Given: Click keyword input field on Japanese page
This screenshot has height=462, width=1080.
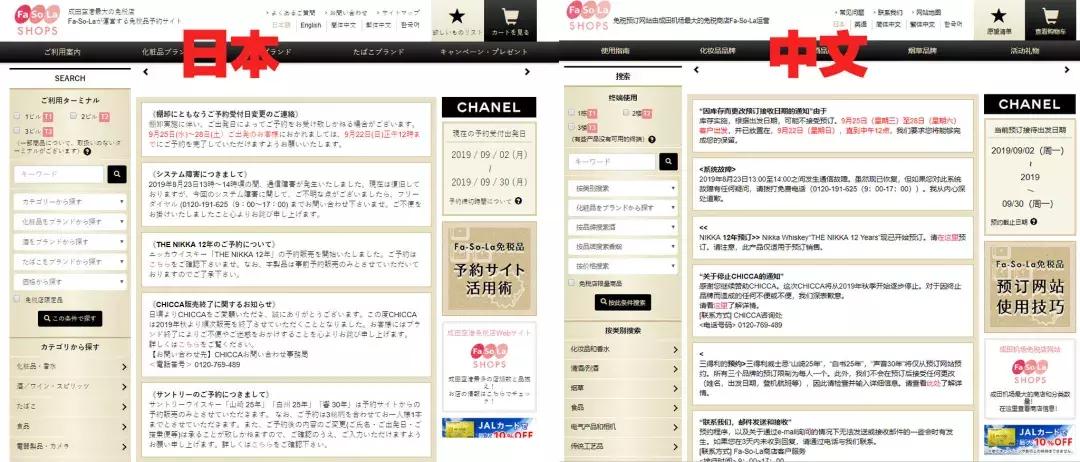Looking at the screenshot, I should click(59, 174).
